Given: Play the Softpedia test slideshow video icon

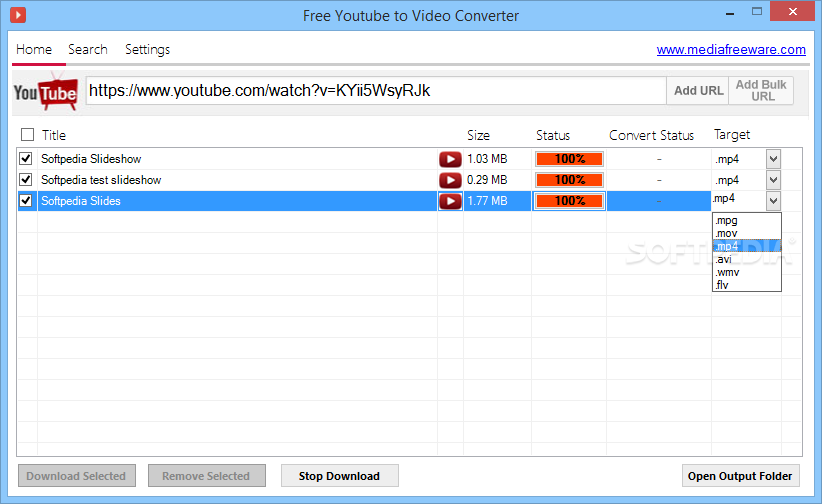Looking at the screenshot, I should pos(450,180).
